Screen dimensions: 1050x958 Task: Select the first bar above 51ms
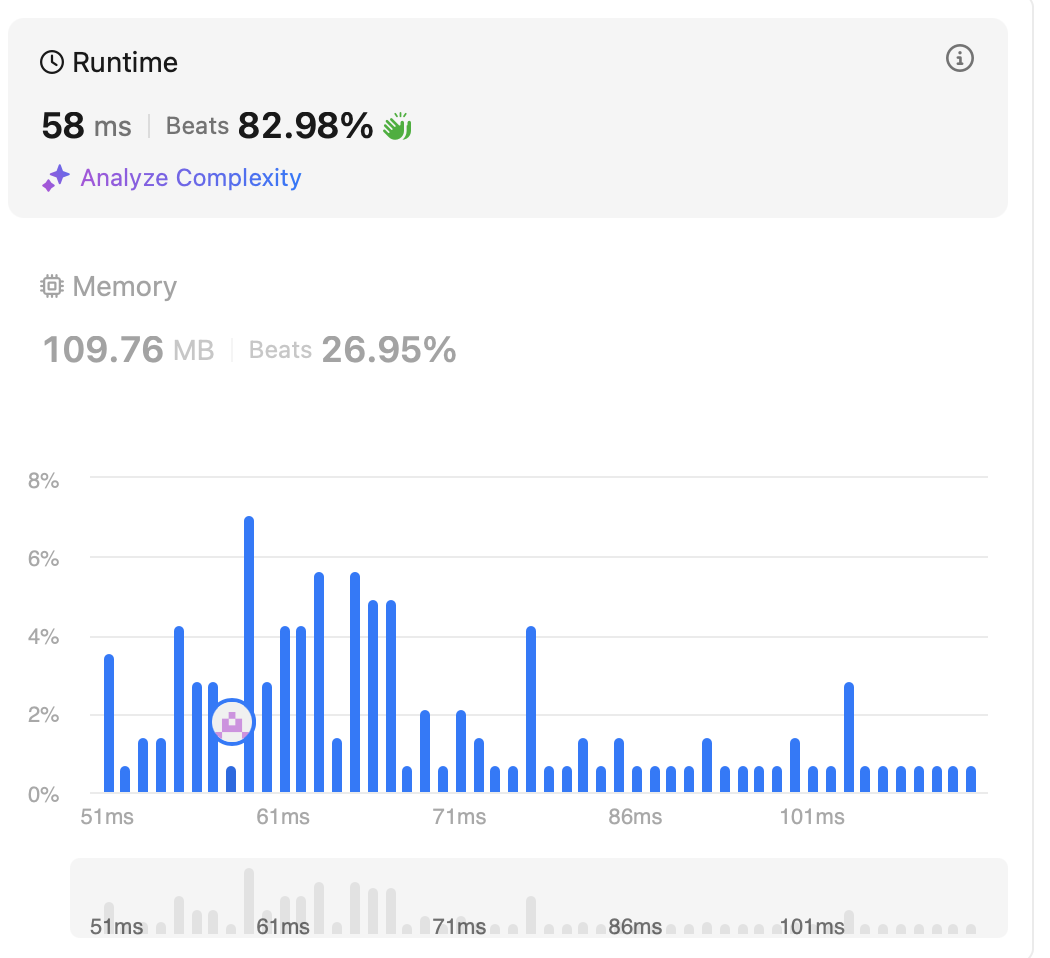coord(109,723)
